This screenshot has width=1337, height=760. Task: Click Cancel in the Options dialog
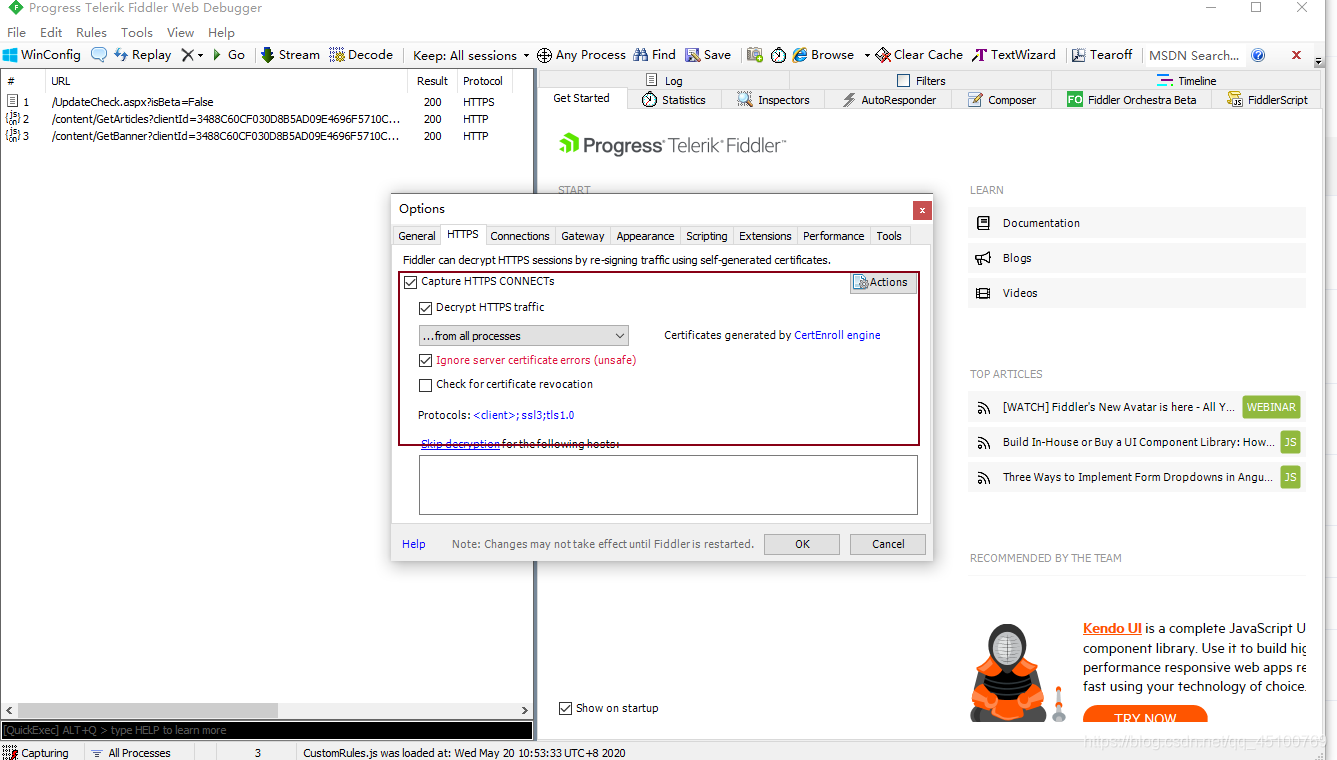click(888, 544)
